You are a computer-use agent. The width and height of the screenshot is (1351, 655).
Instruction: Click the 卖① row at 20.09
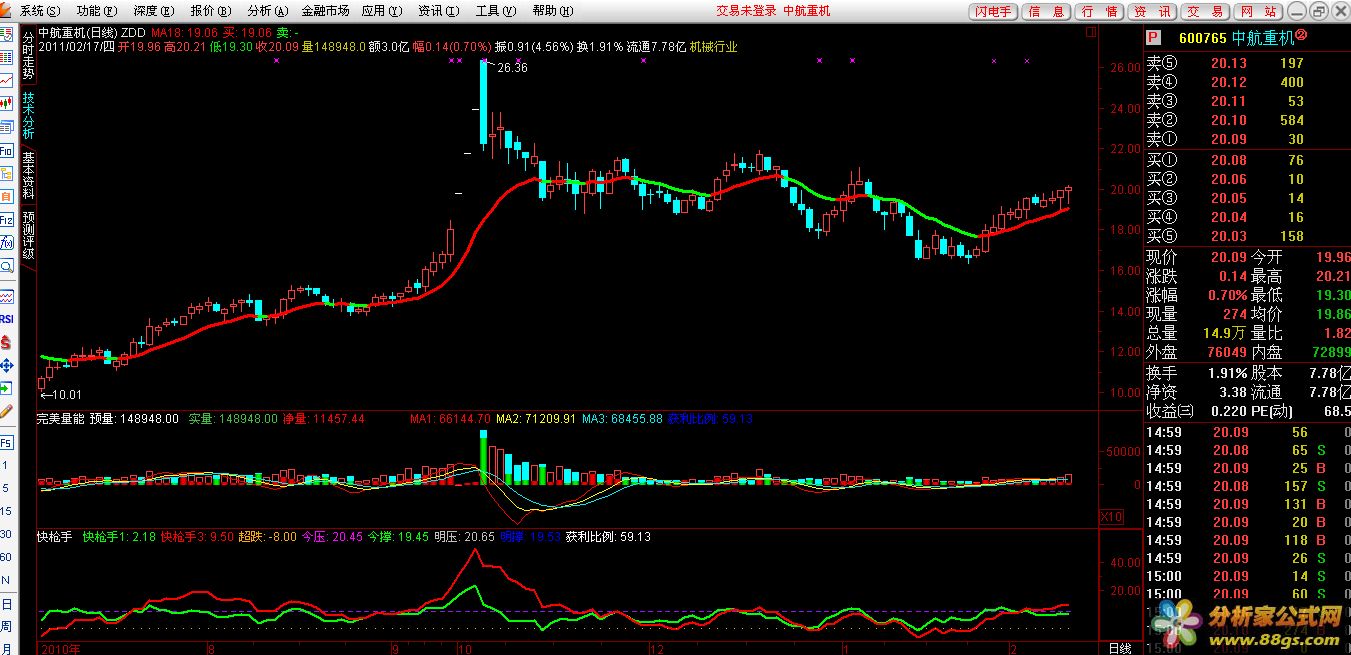pos(1246,140)
